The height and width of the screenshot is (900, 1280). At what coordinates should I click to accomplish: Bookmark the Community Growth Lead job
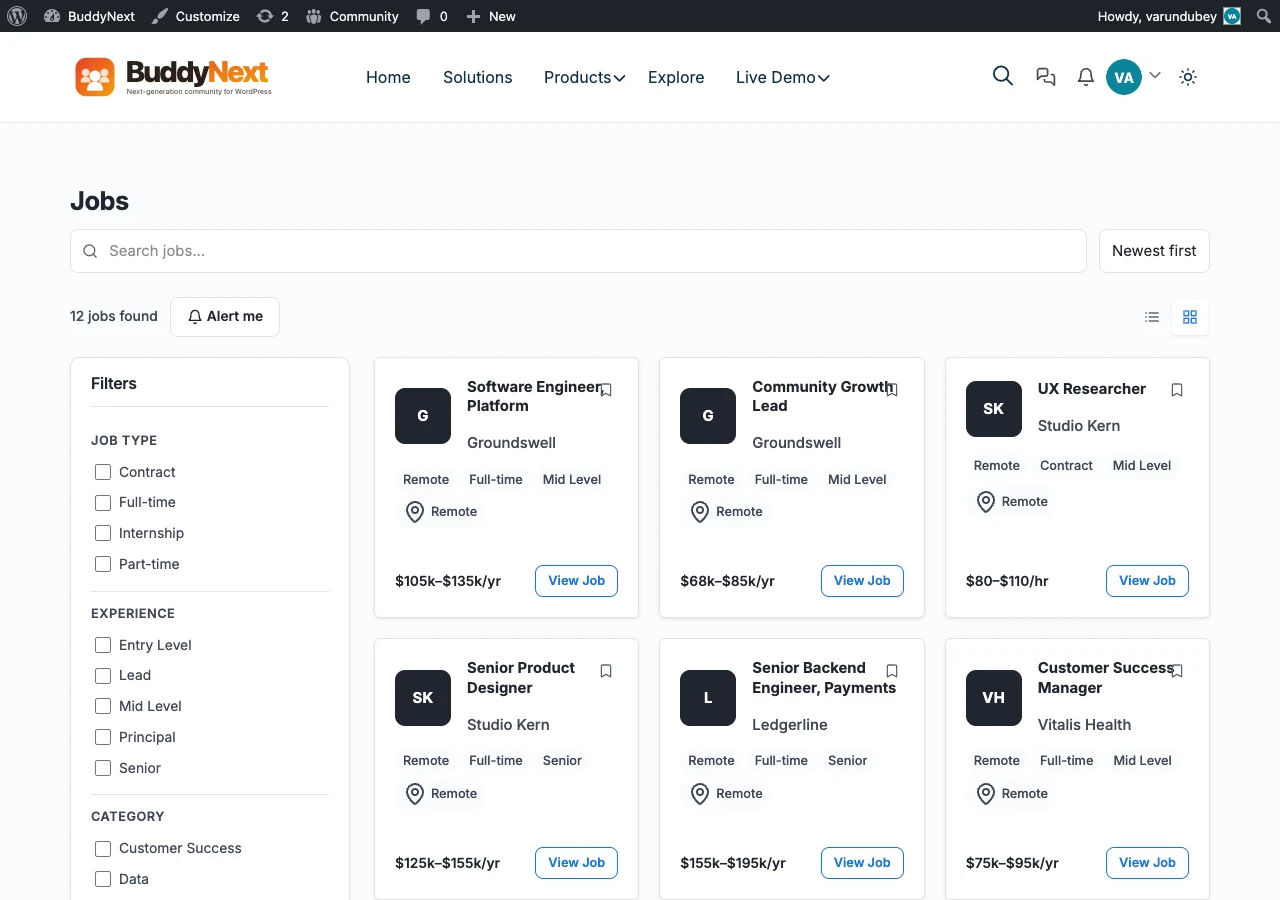(892, 390)
